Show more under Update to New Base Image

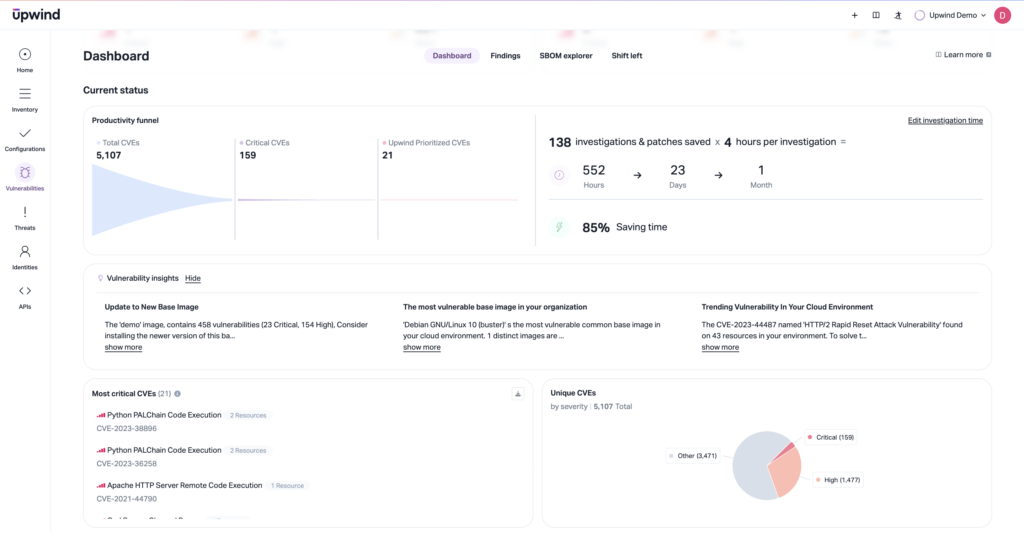pyautogui.click(x=123, y=347)
